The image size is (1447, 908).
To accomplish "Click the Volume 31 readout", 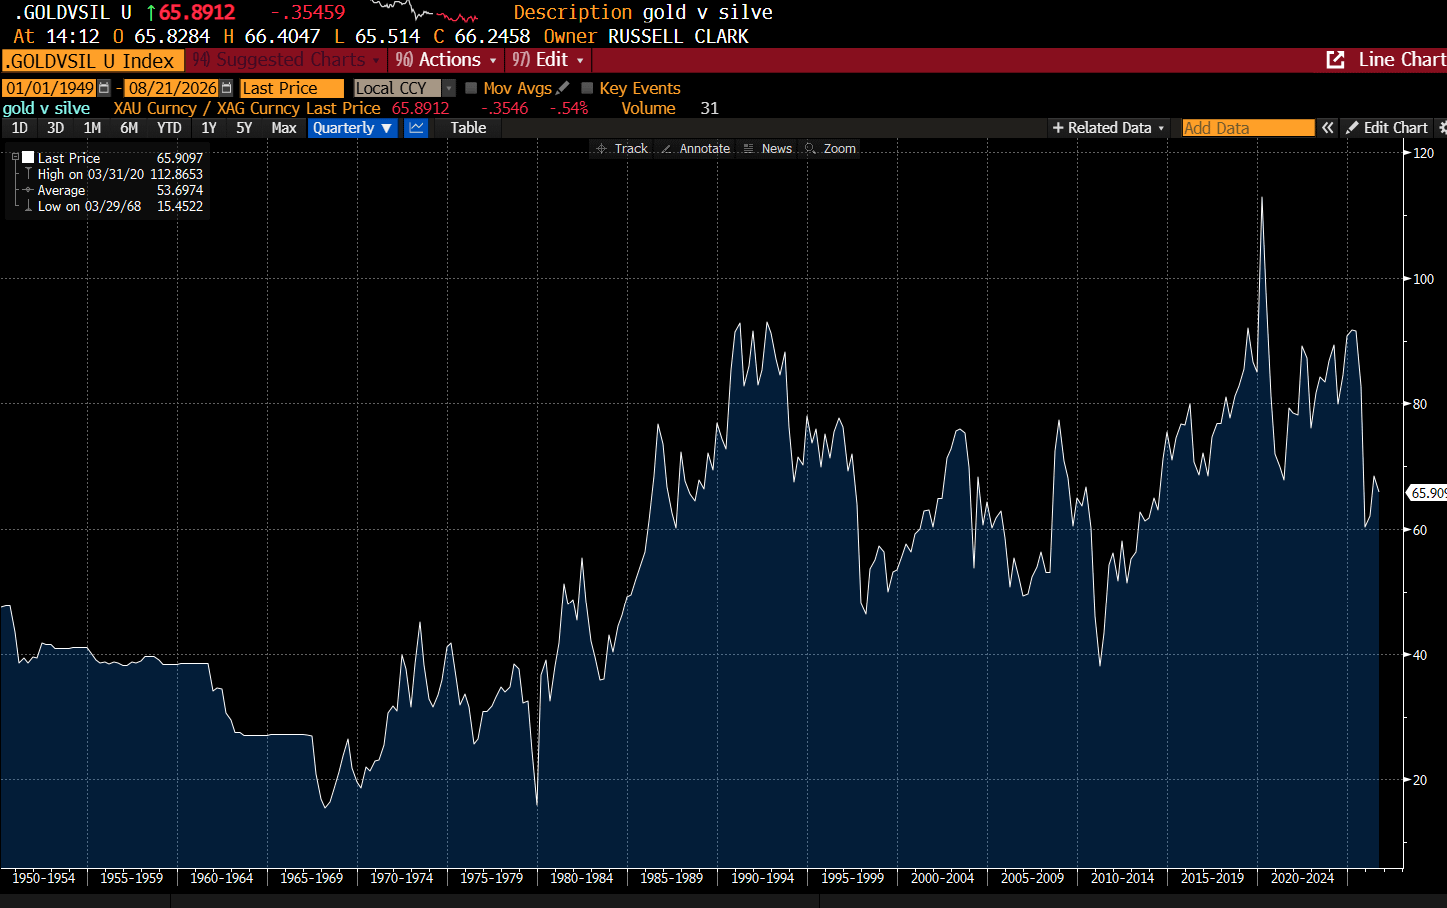I will [x=670, y=108].
